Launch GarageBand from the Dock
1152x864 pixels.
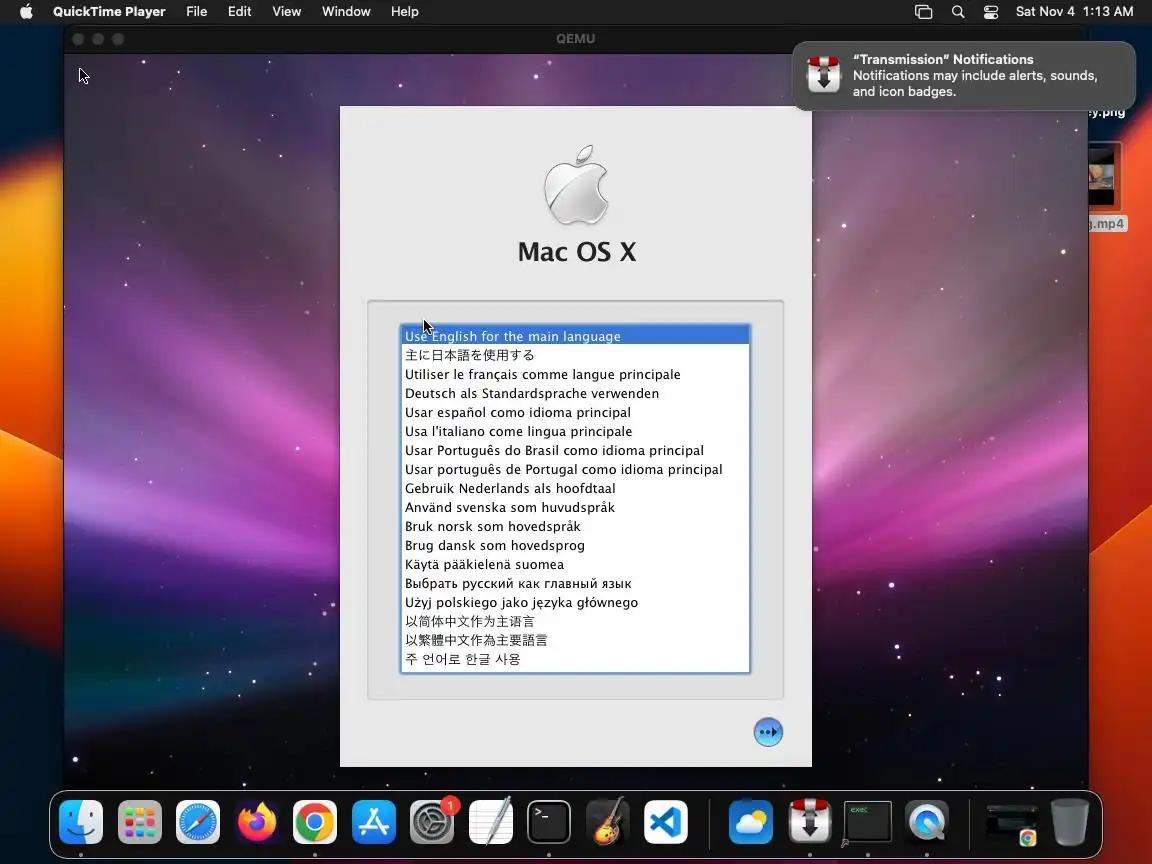coord(608,822)
